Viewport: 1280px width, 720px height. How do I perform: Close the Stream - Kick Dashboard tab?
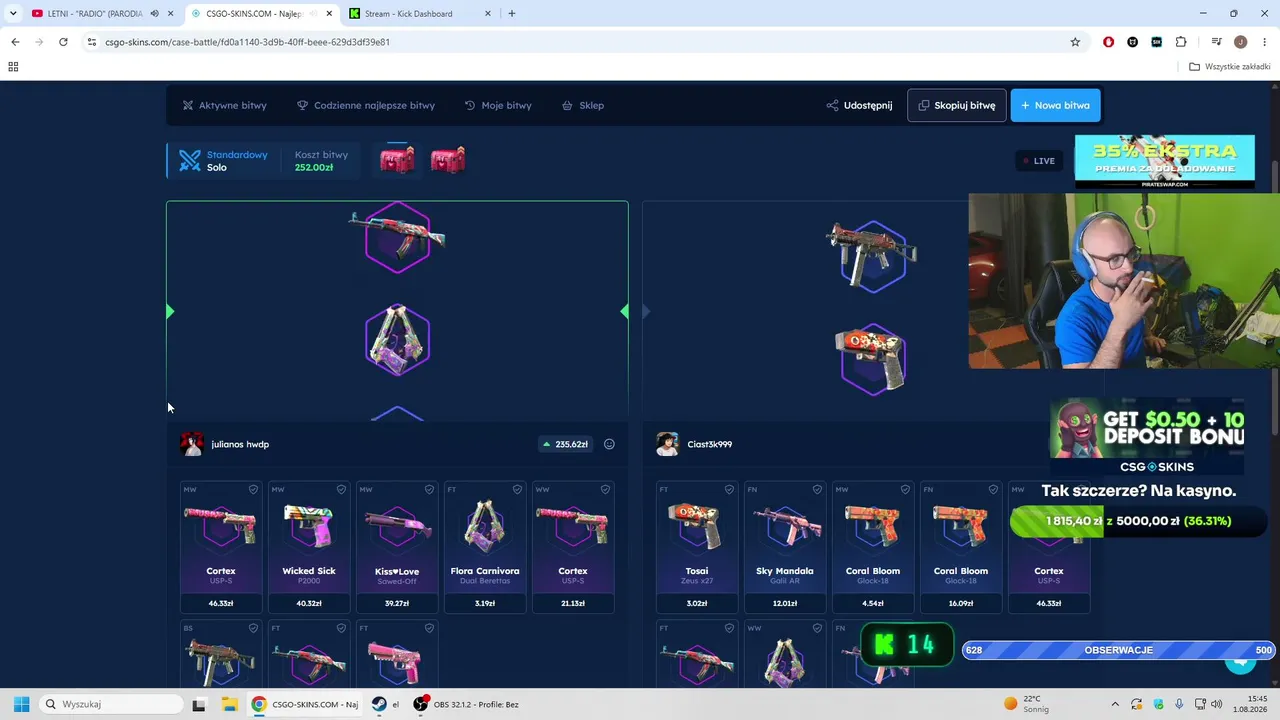[x=488, y=14]
